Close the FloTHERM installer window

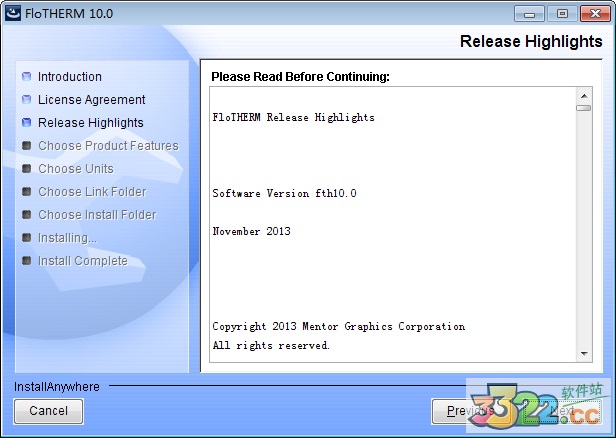595,14
